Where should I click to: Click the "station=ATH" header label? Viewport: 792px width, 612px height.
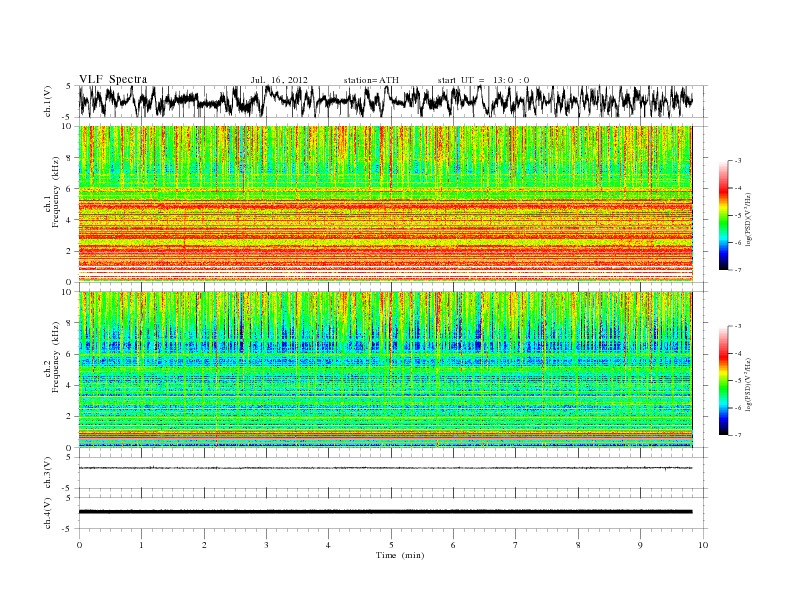click(x=371, y=80)
